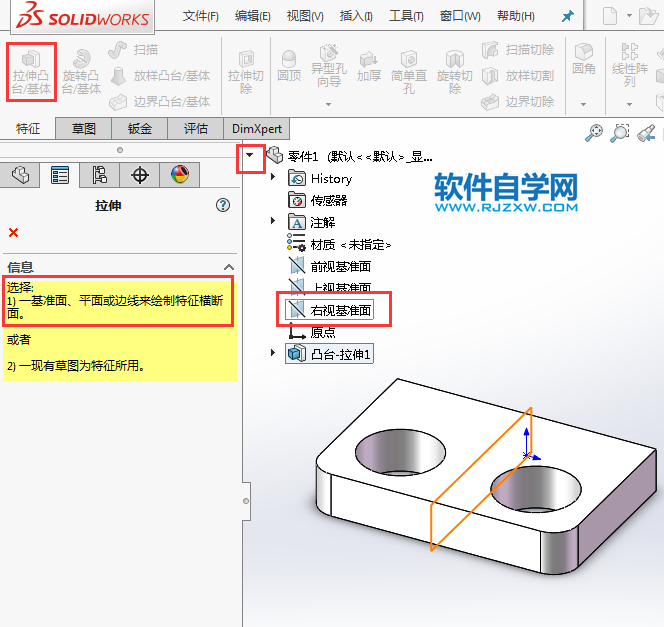Click the Revolved Cut (旋转切除) tool
Viewport: 664px width, 627px height.
tap(454, 72)
